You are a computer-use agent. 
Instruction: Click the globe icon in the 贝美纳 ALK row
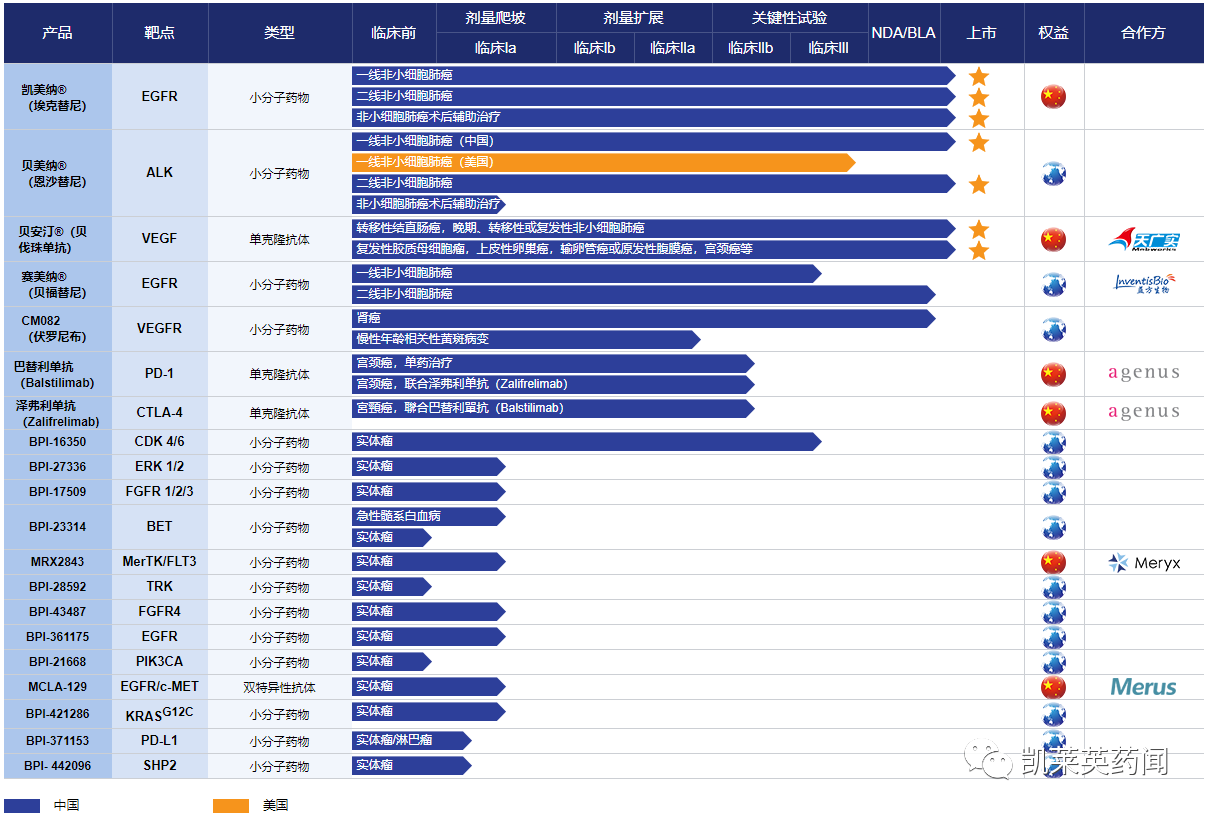(1053, 174)
